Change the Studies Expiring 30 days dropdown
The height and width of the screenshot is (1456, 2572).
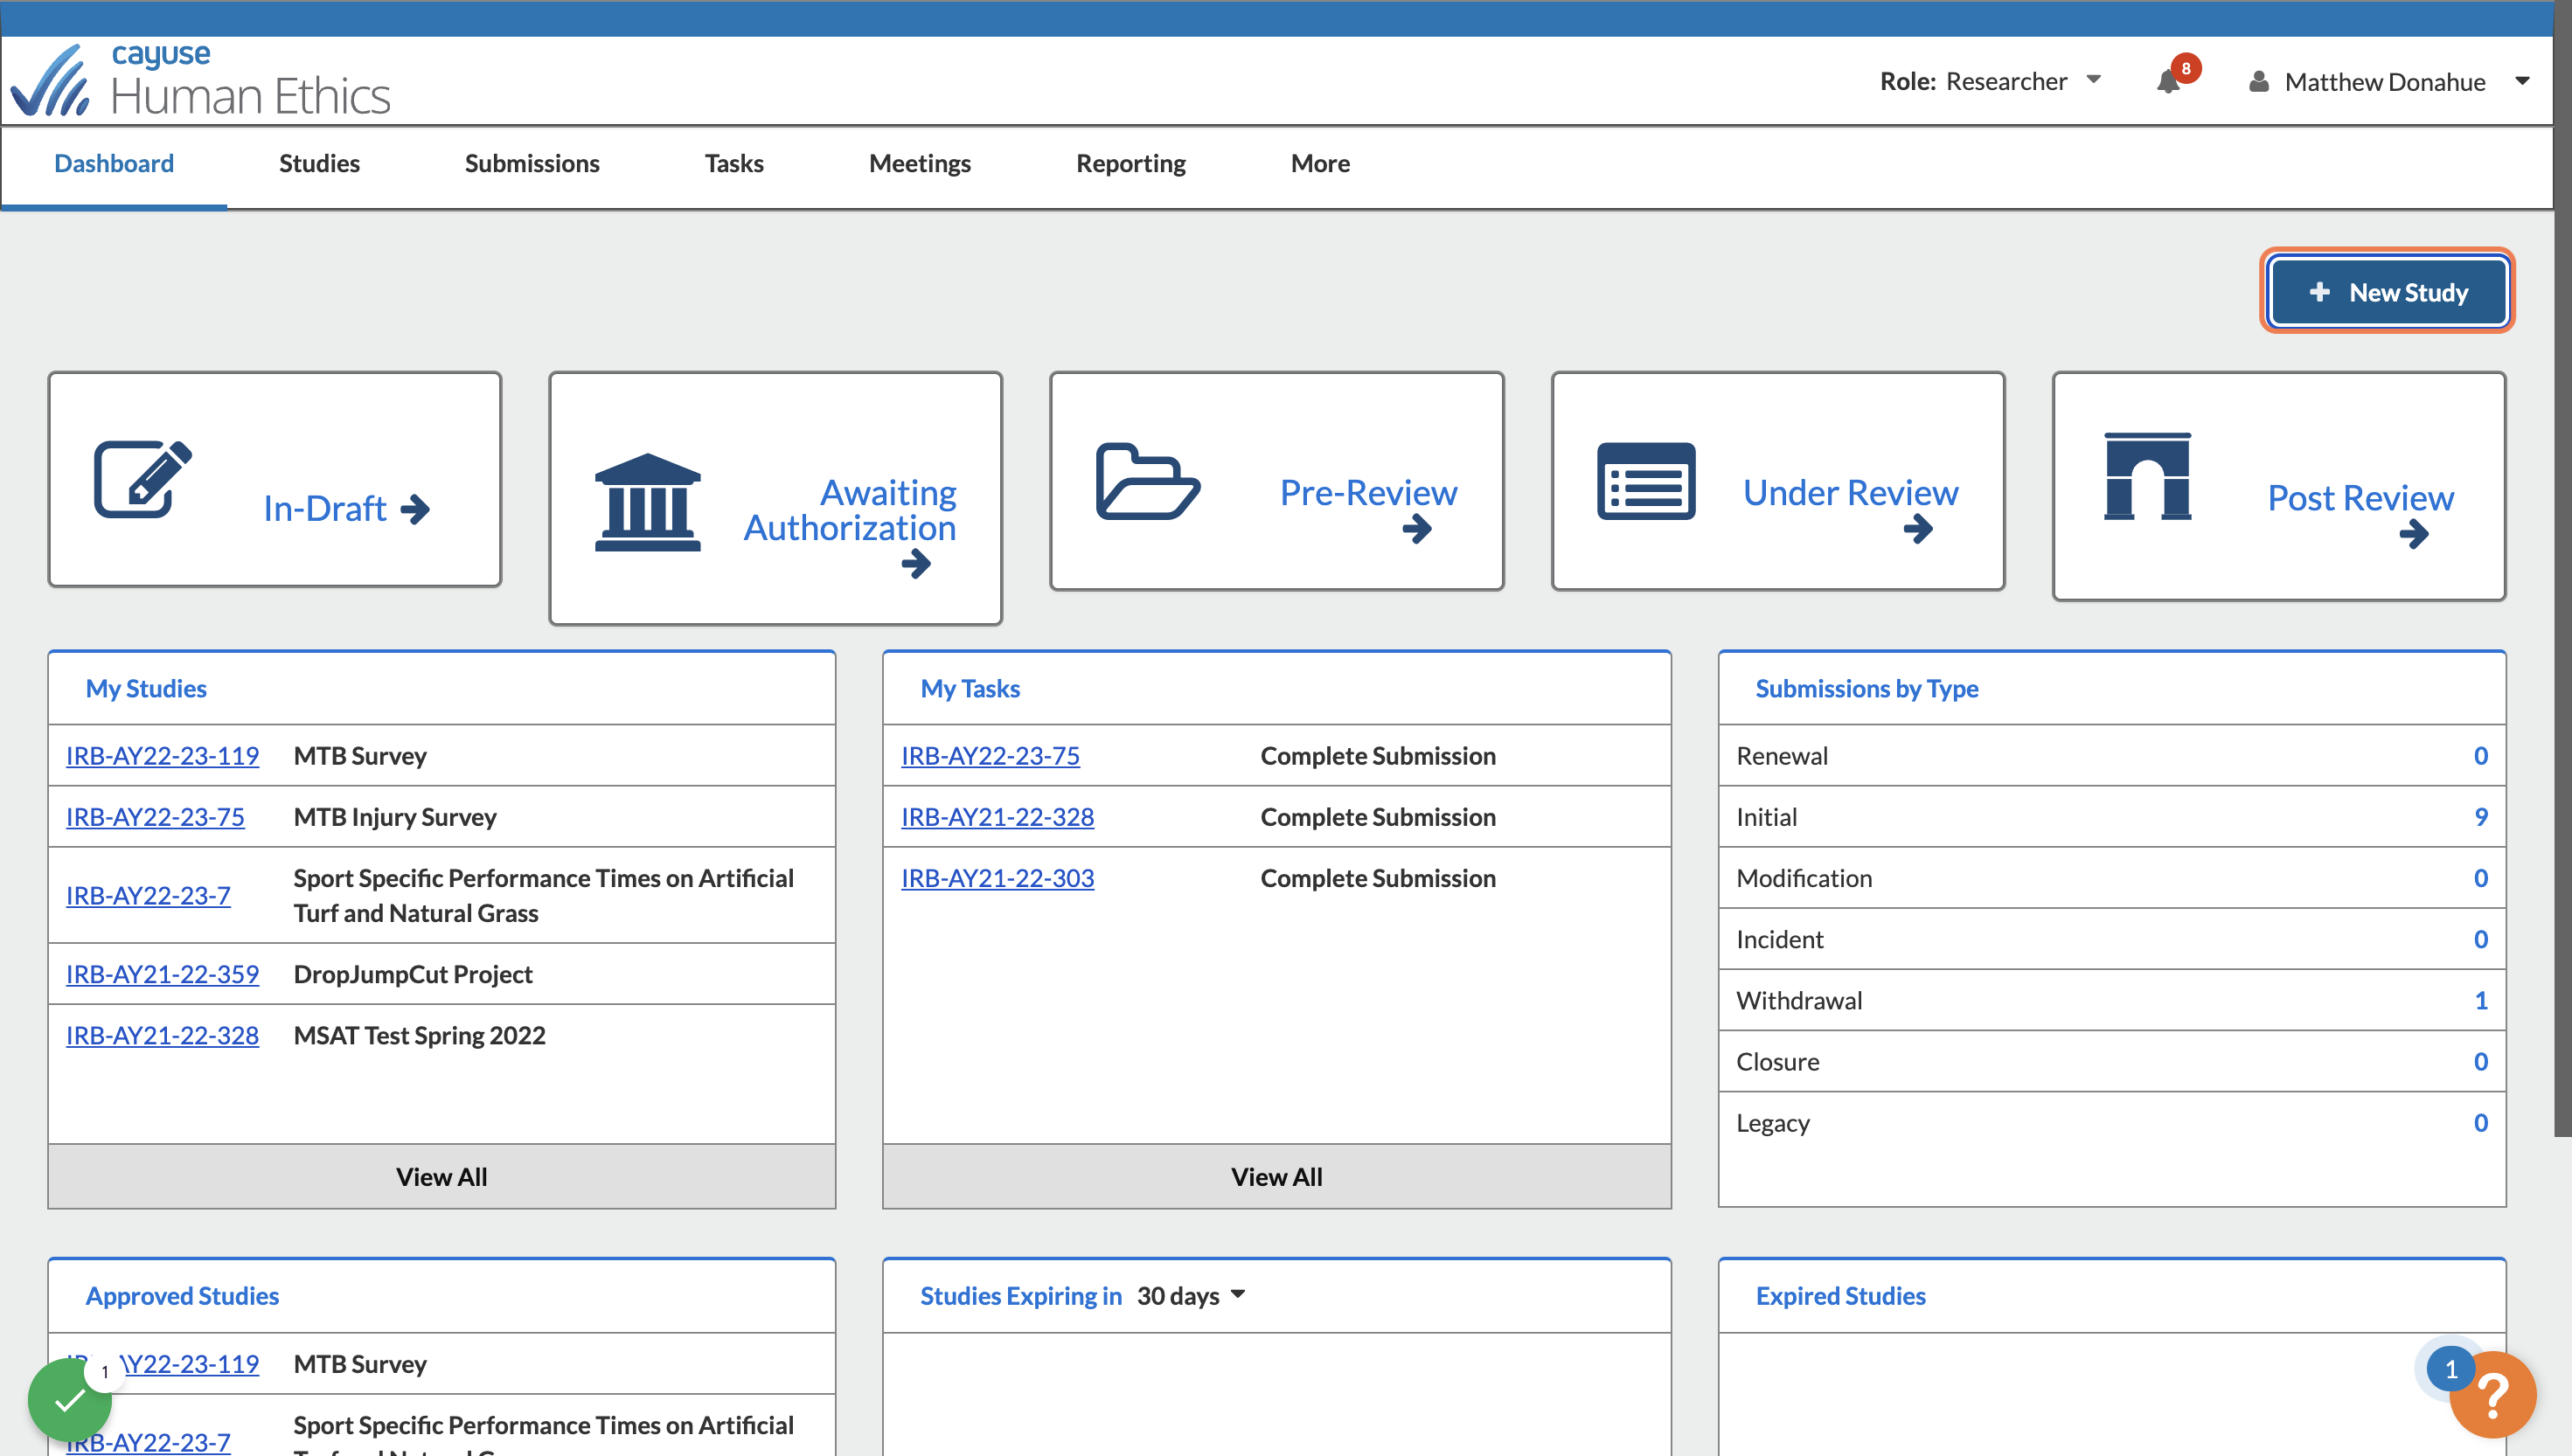1191,1295
